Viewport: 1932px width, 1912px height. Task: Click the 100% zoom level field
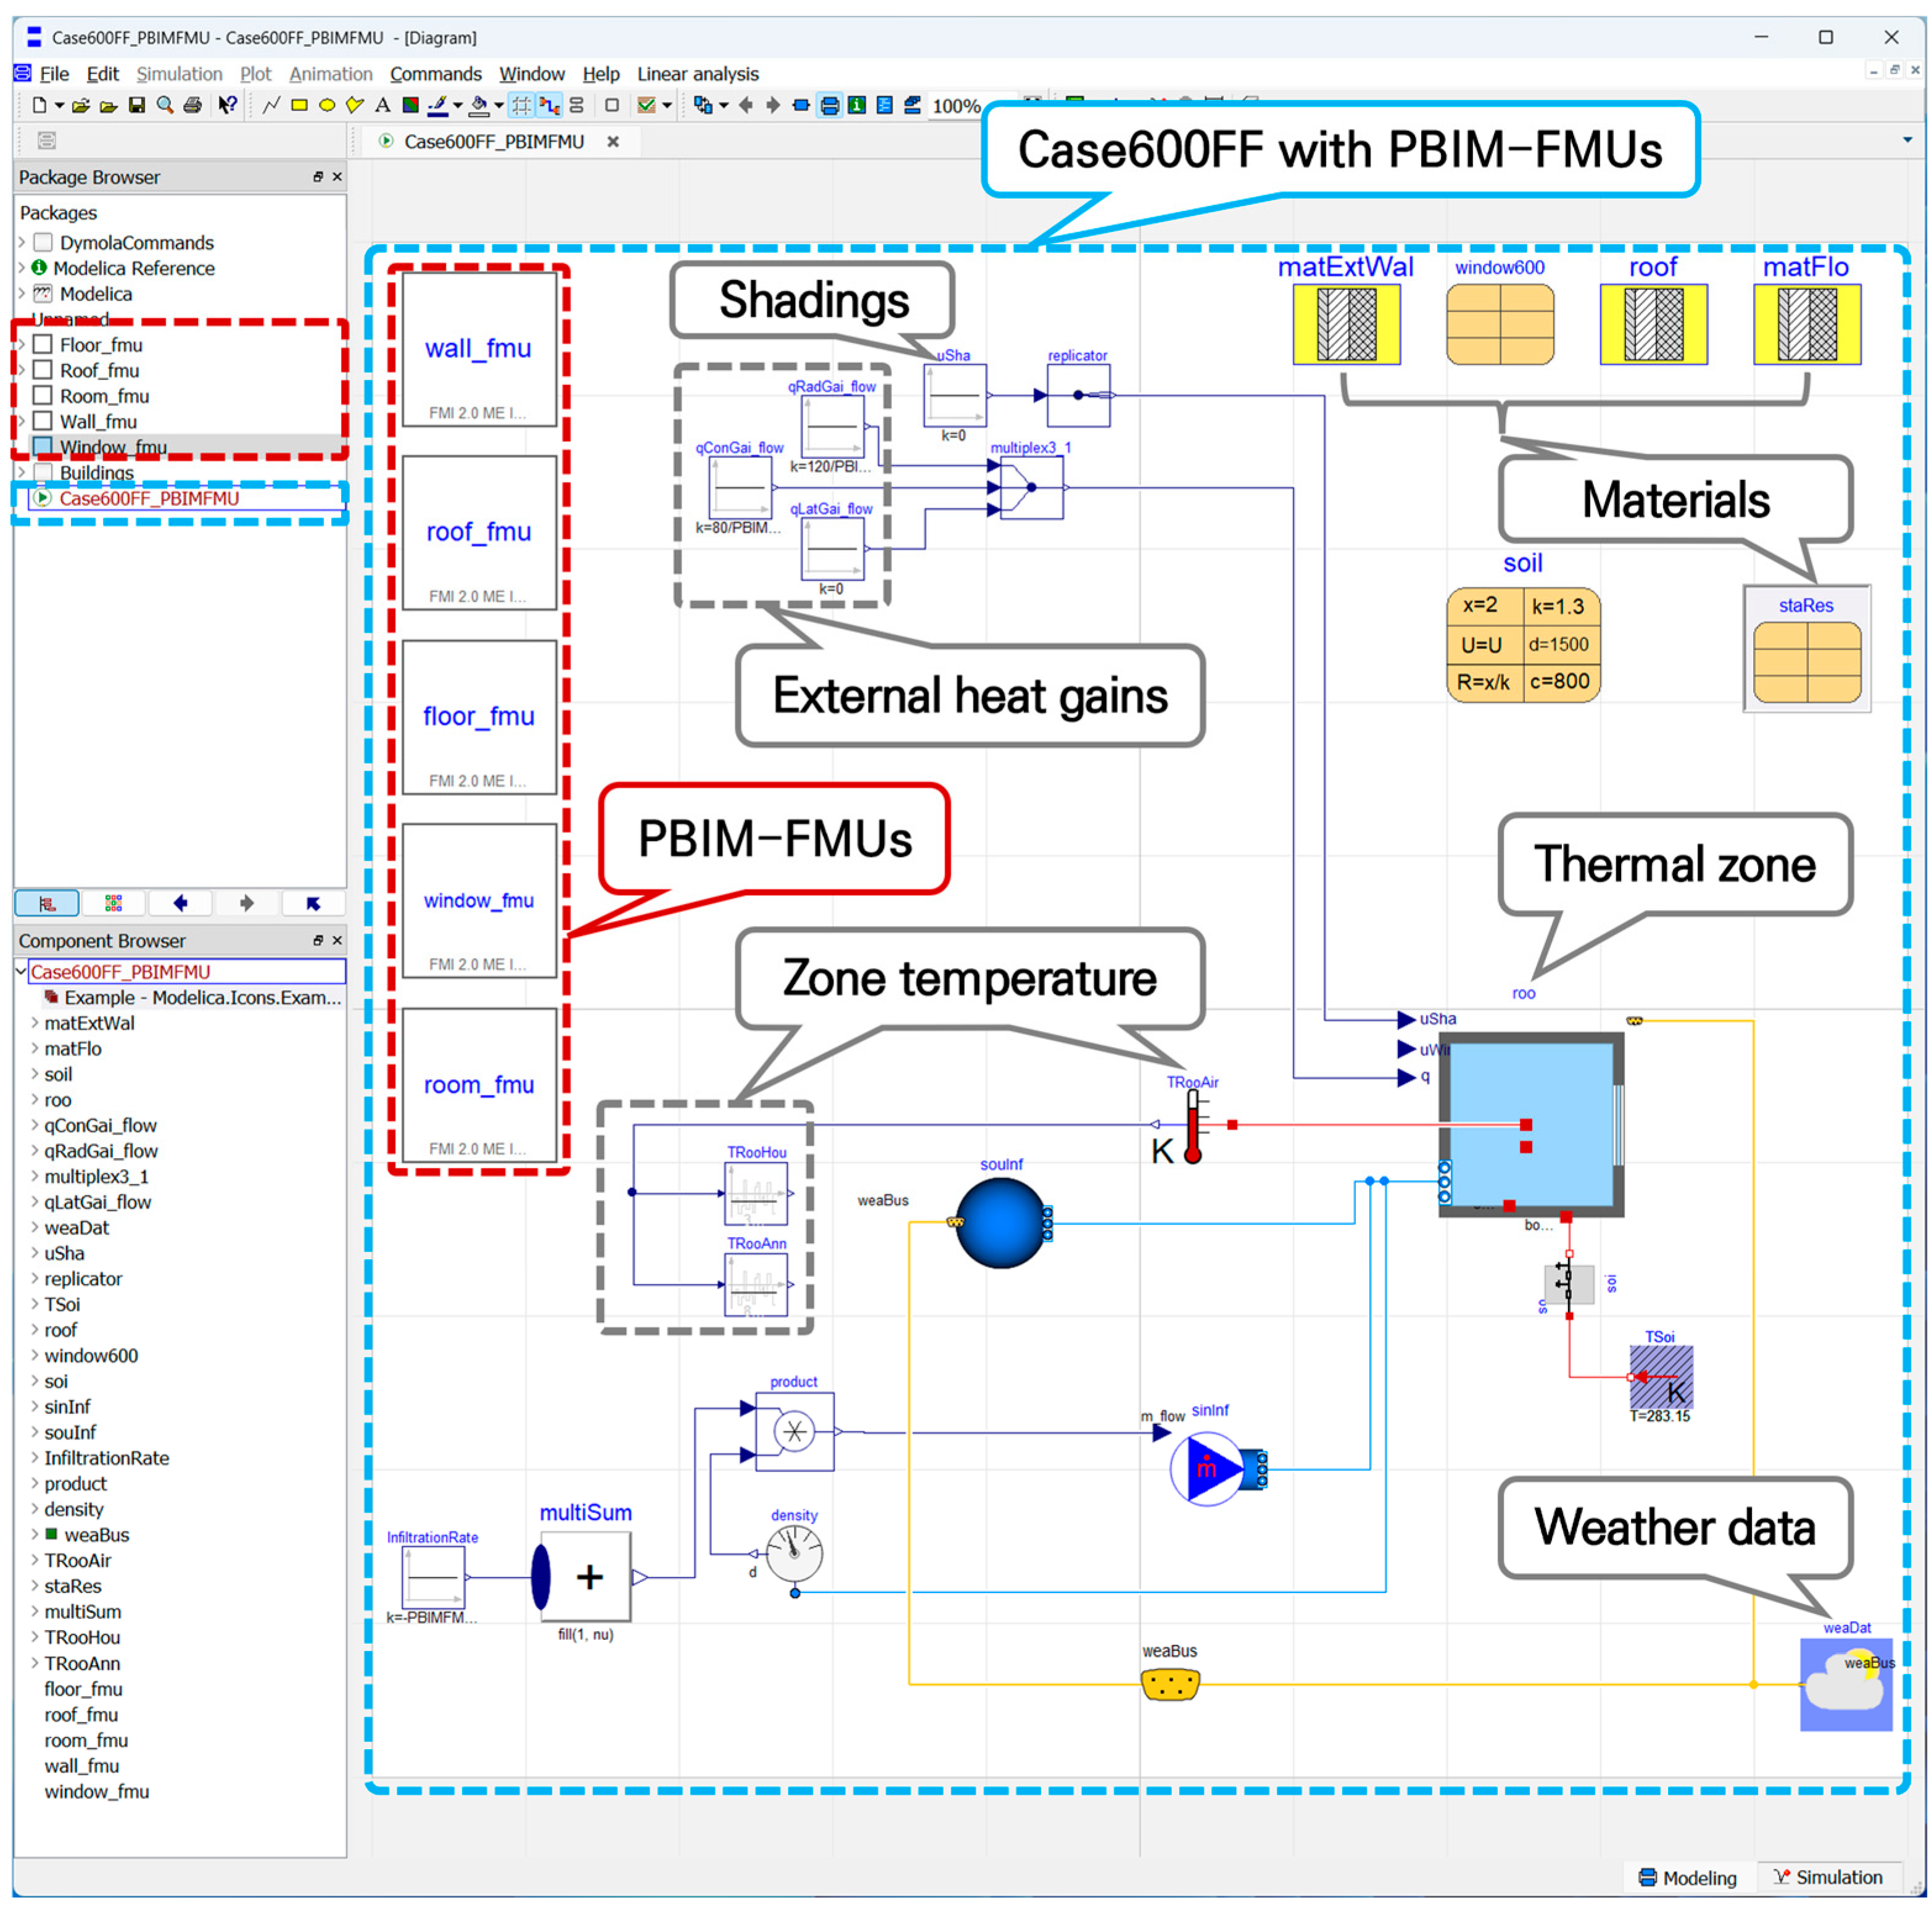click(955, 106)
